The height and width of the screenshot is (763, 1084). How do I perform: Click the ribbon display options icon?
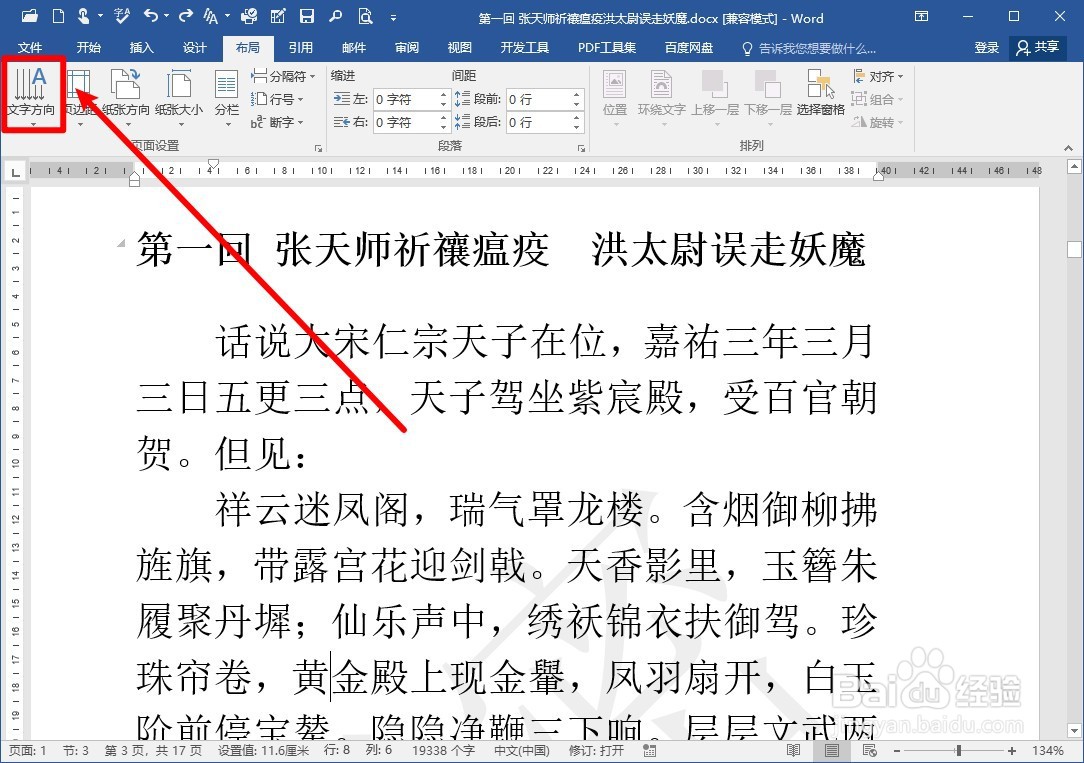(x=922, y=16)
